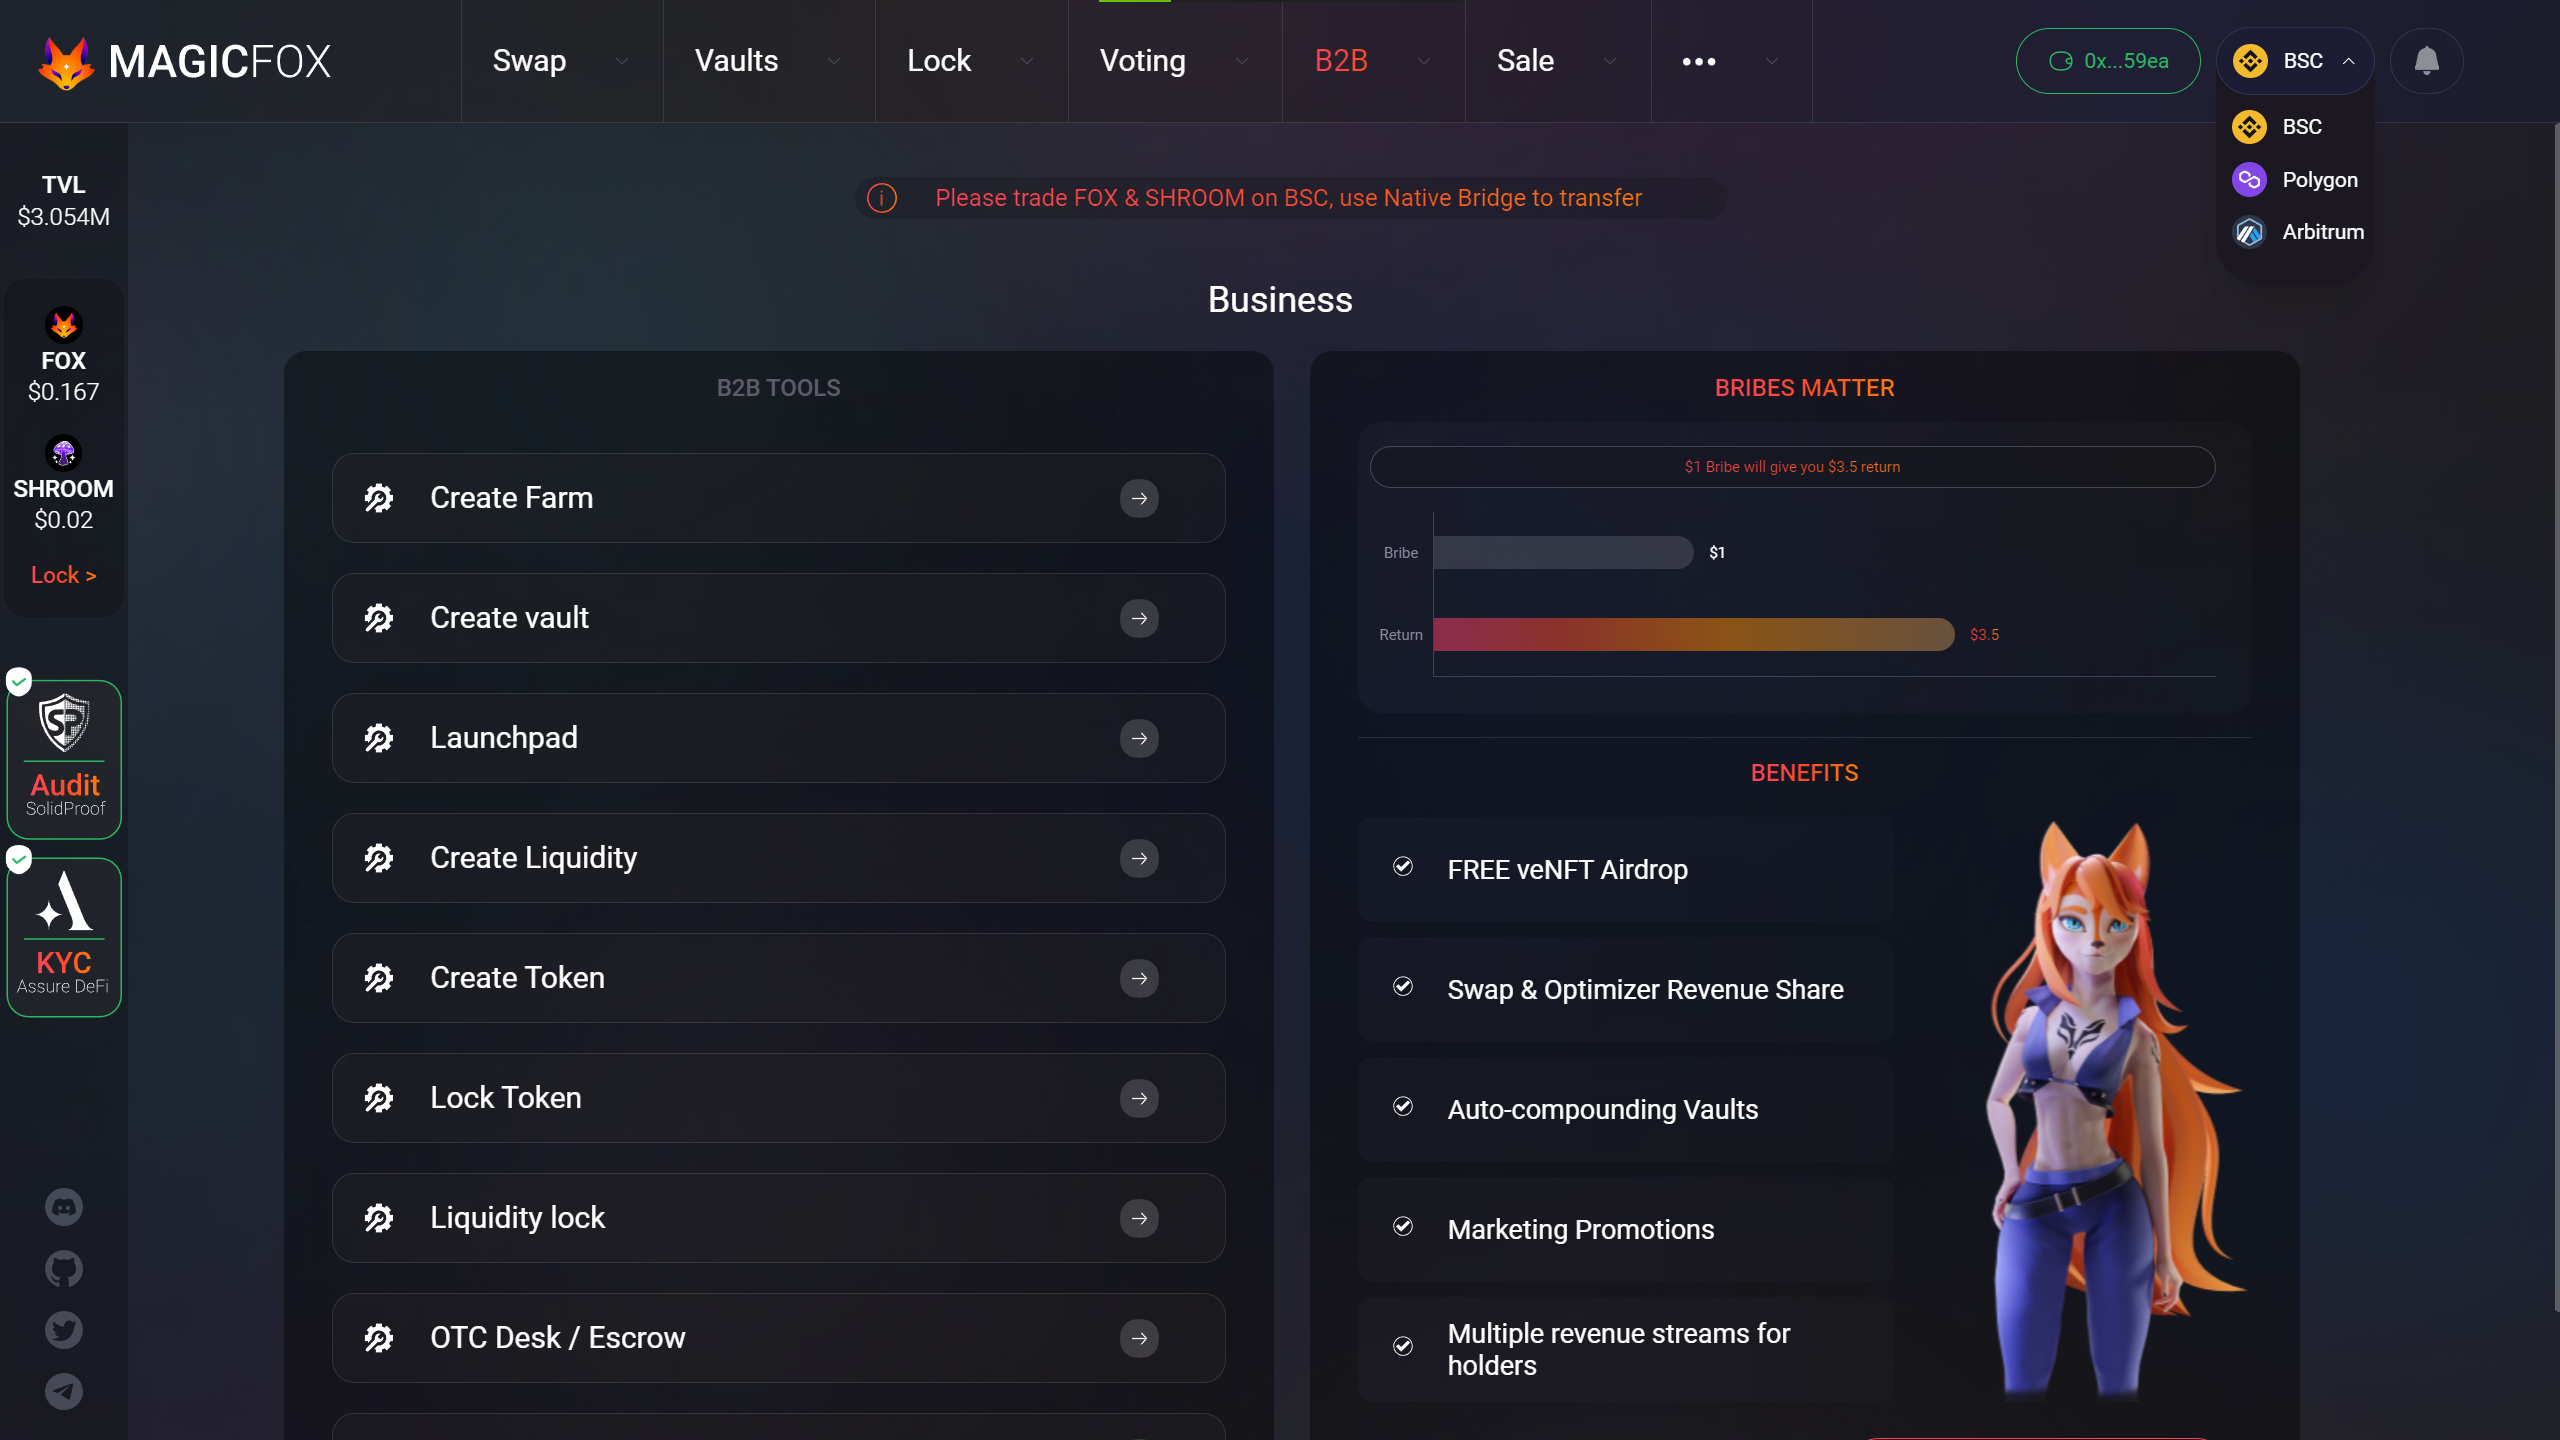Image resolution: width=2560 pixels, height=1440 pixels.
Task: Click the TVL $3.054M stat
Action: tap(63, 201)
